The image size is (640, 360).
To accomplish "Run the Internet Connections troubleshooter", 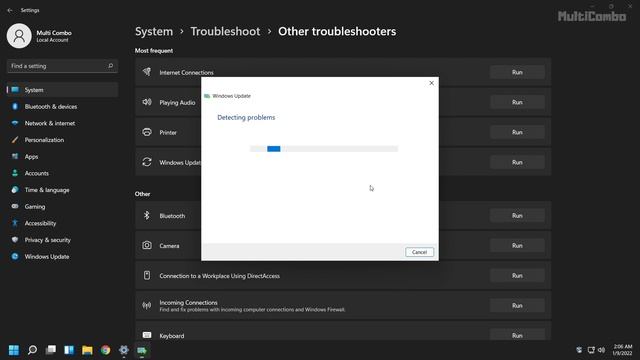I will point(517,72).
